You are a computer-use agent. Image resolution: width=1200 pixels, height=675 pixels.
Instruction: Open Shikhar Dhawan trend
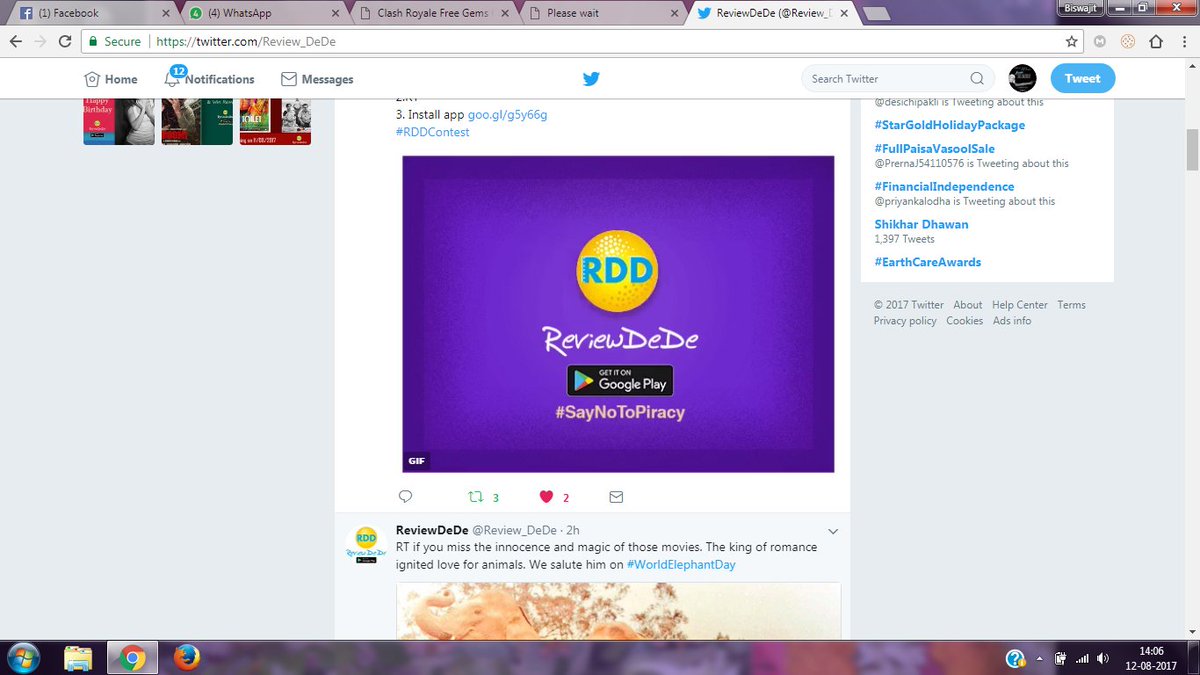click(921, 225)
